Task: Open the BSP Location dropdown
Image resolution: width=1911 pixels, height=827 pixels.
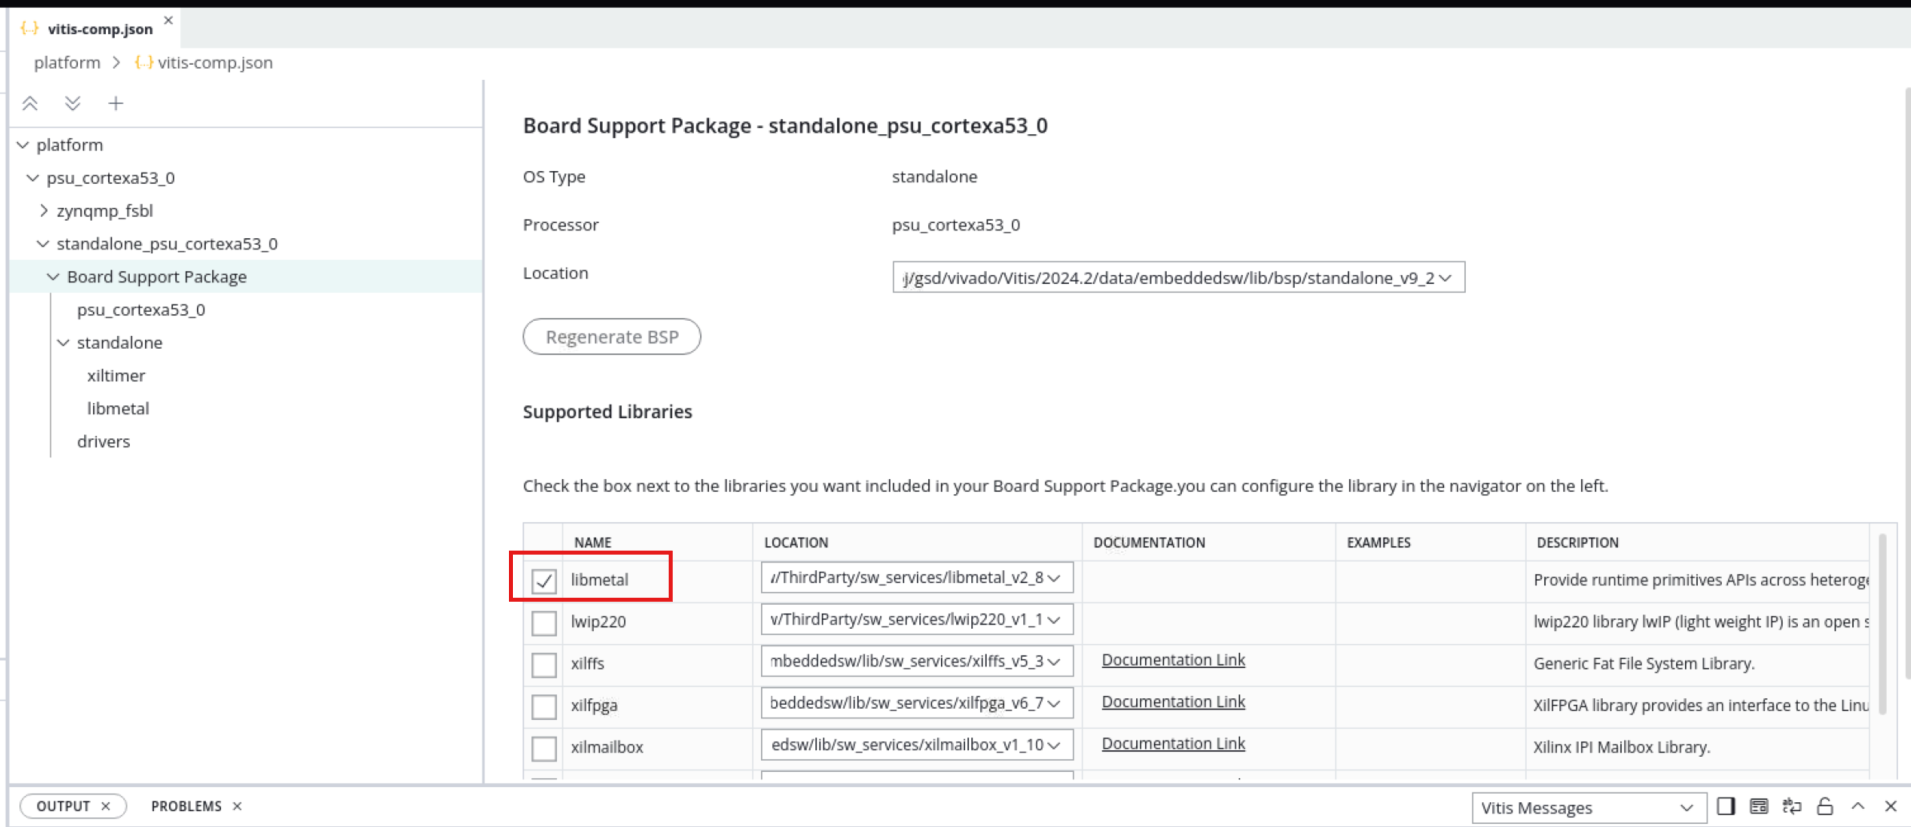Action: (x=1178, y=277)
